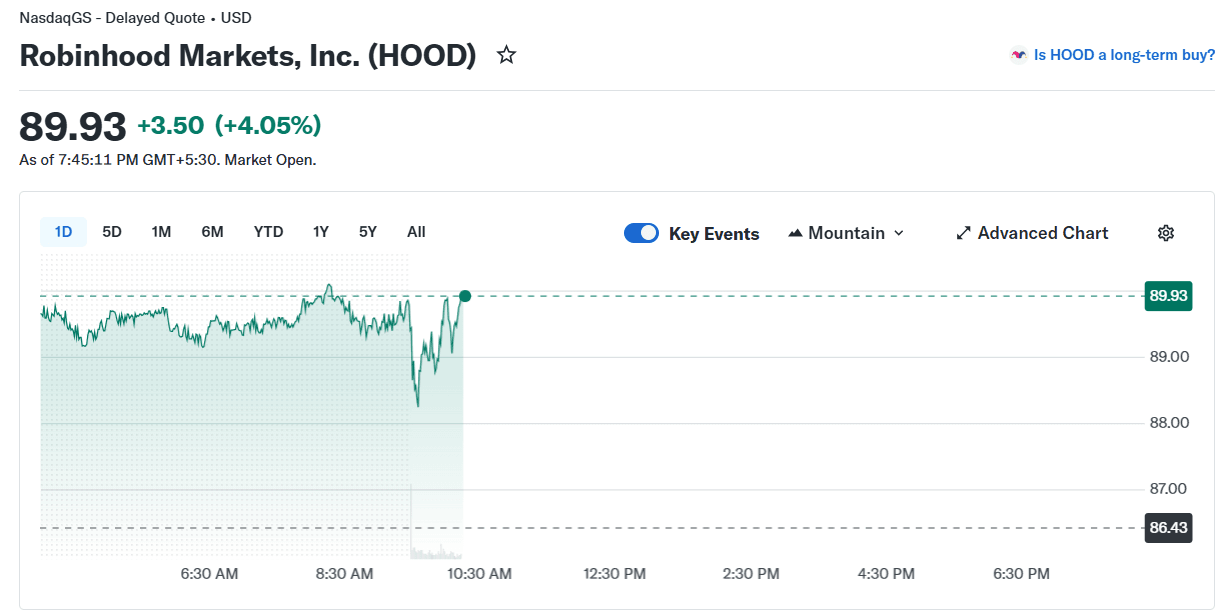Disable the Key Events toggle
The height and width of the screenshot is (612, 1225).
[641, 232]
